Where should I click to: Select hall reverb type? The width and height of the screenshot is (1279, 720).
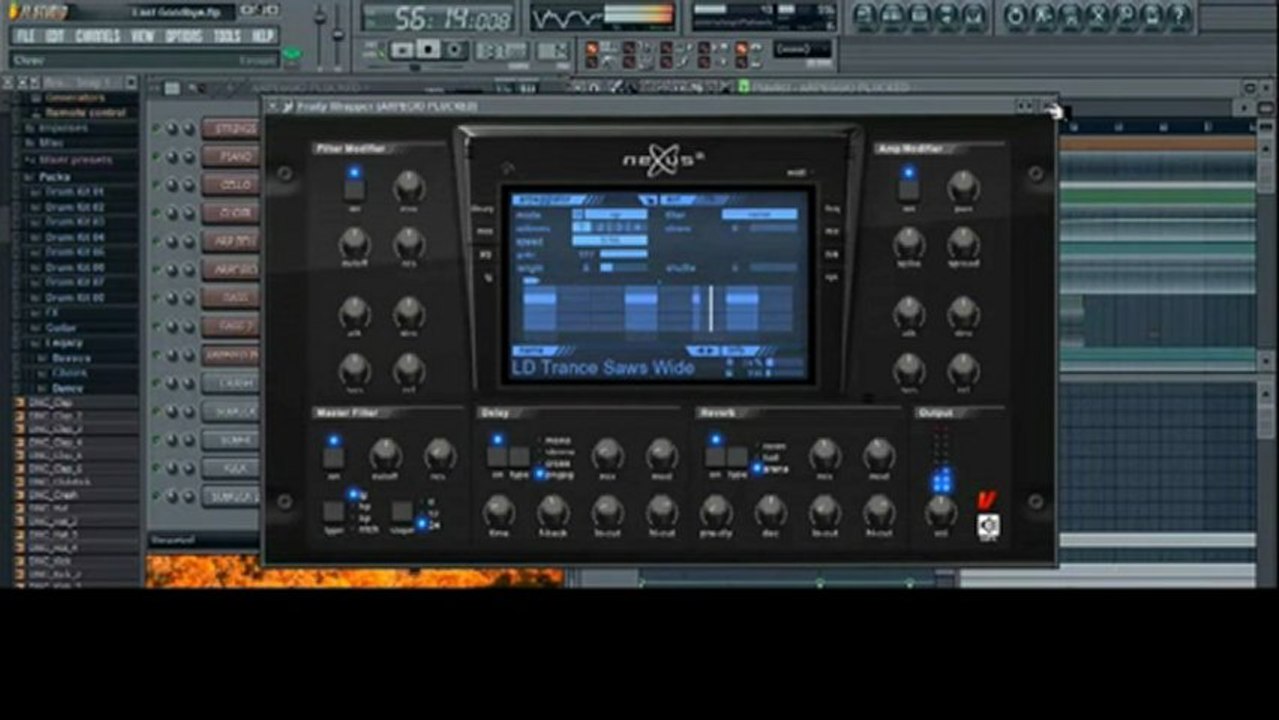(770, 457)
